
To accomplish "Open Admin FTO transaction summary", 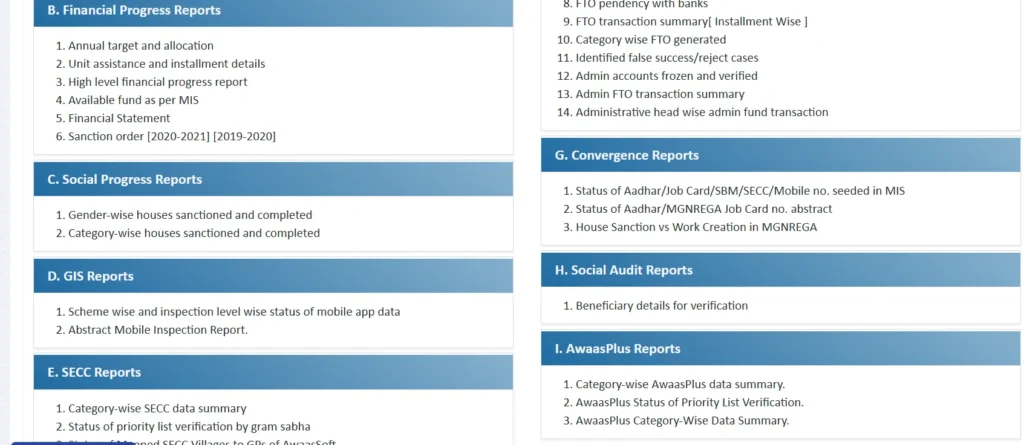I will 660,94.
